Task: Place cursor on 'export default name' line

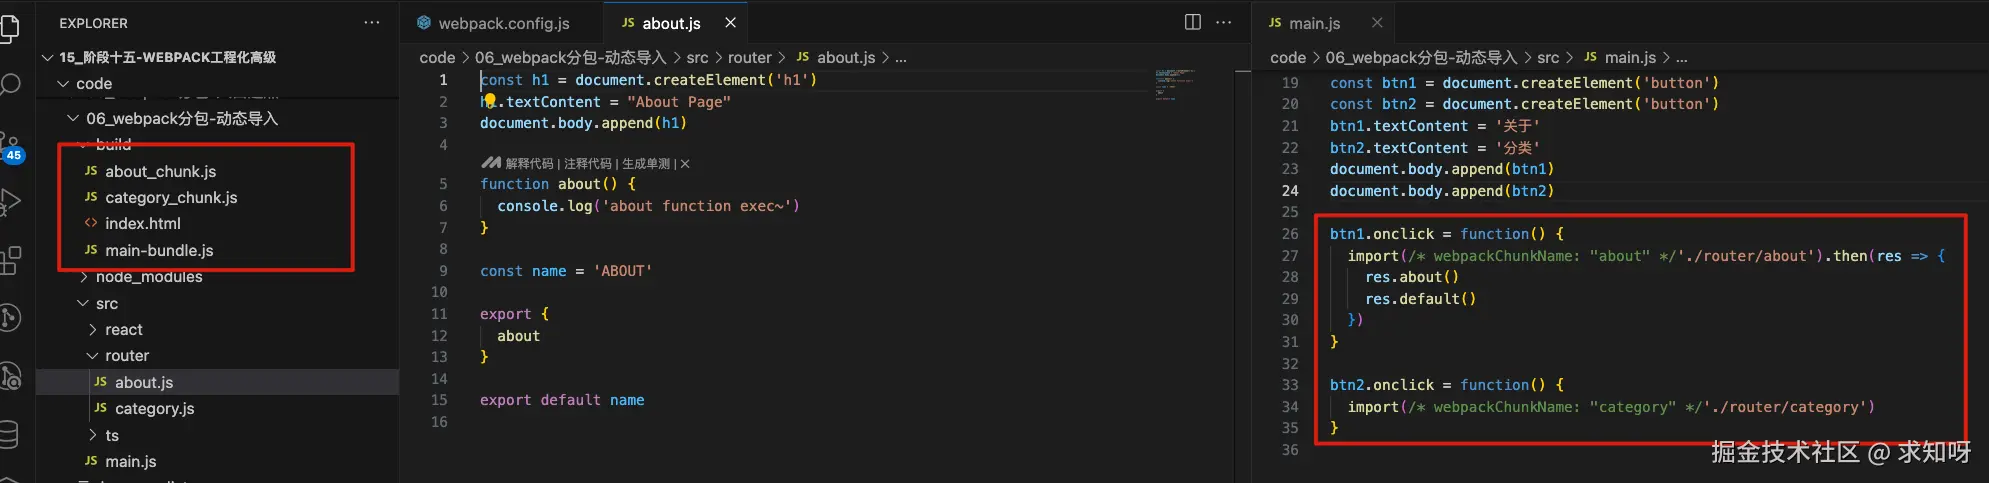Action: point(562,400)
